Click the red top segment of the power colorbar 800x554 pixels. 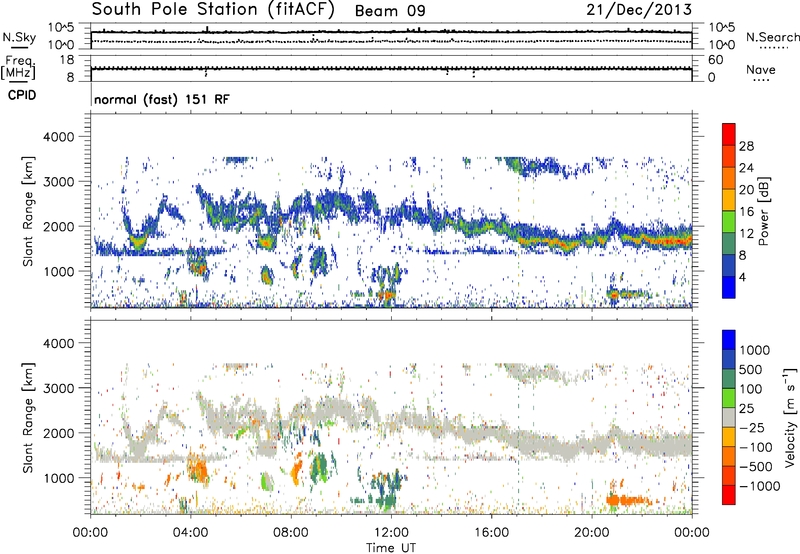tap(729, 134)
